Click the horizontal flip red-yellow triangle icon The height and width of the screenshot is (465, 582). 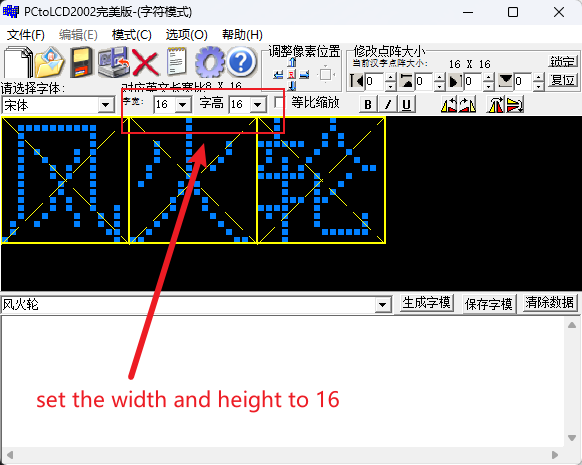[496, 104]
